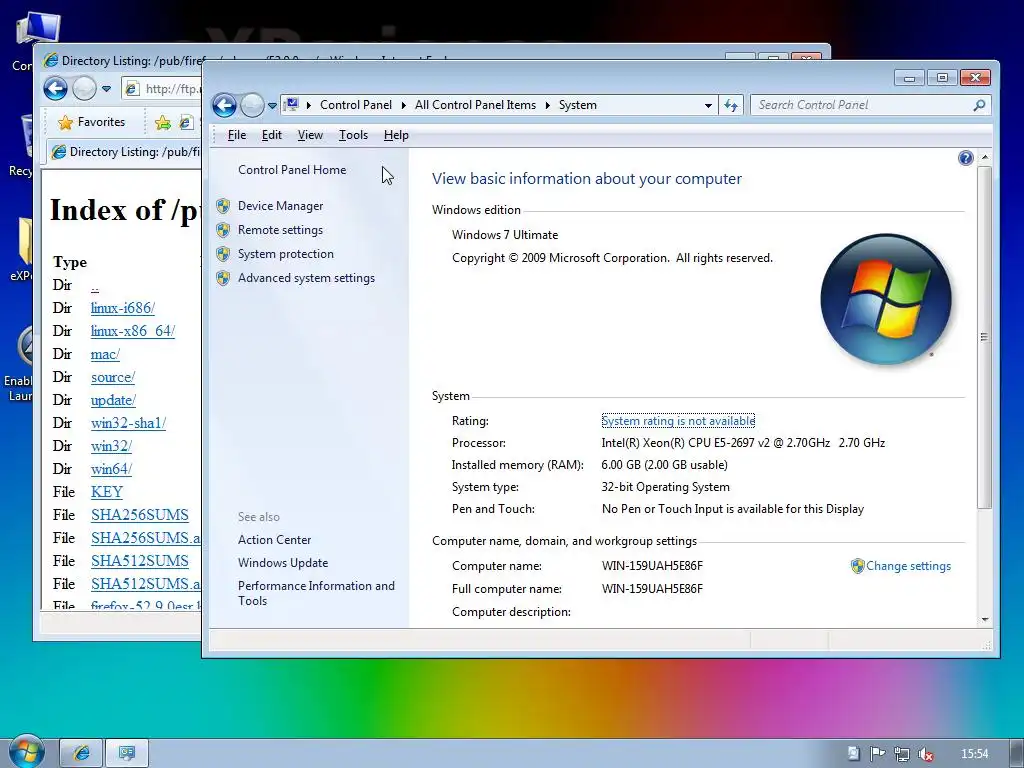Open the update/ directory link
The image size is (1024, 768).
(113, 400)
